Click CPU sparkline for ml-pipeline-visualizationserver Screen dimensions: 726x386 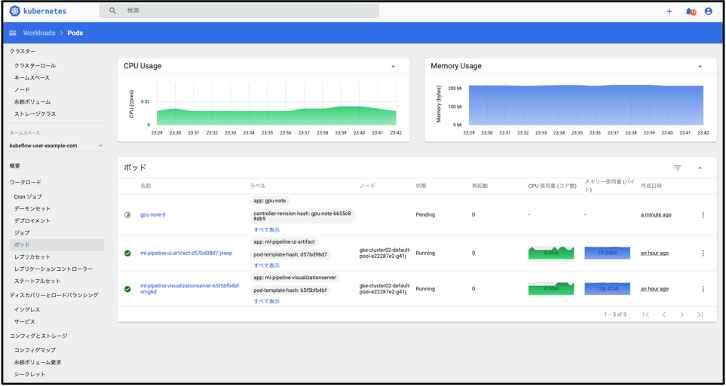[551, 289]
